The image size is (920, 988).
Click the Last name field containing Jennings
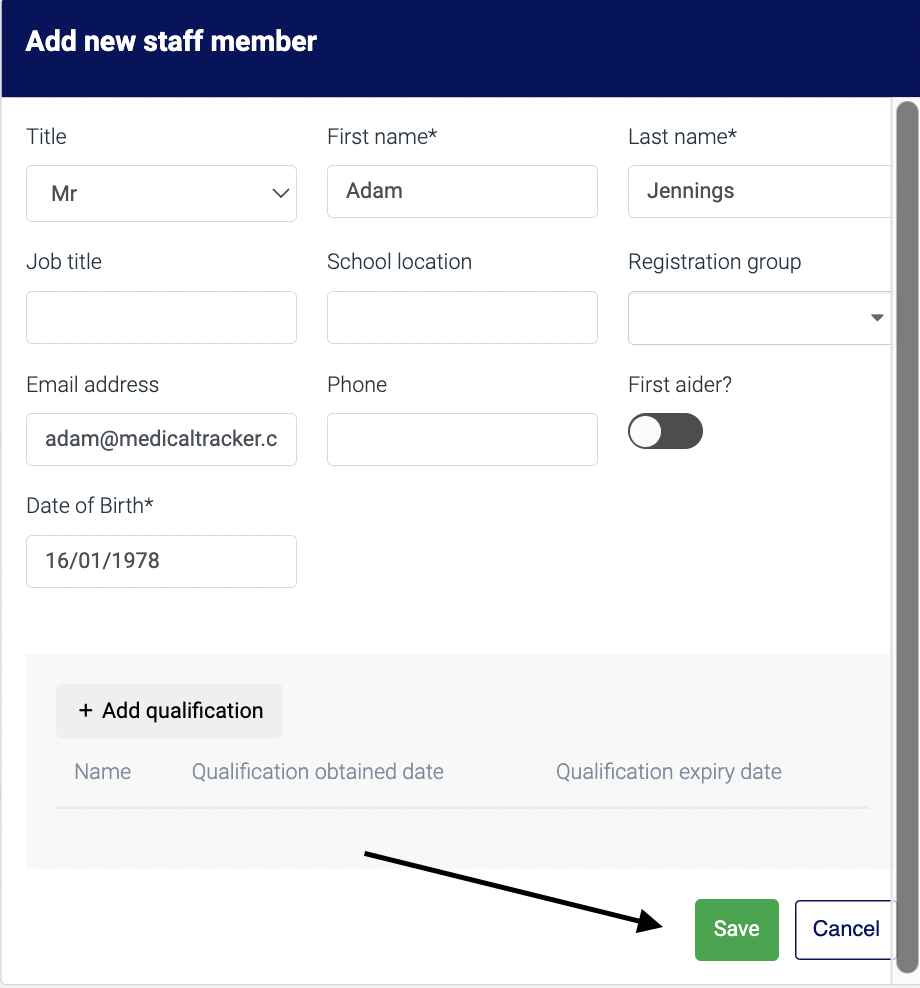click(x=760, y=191)
